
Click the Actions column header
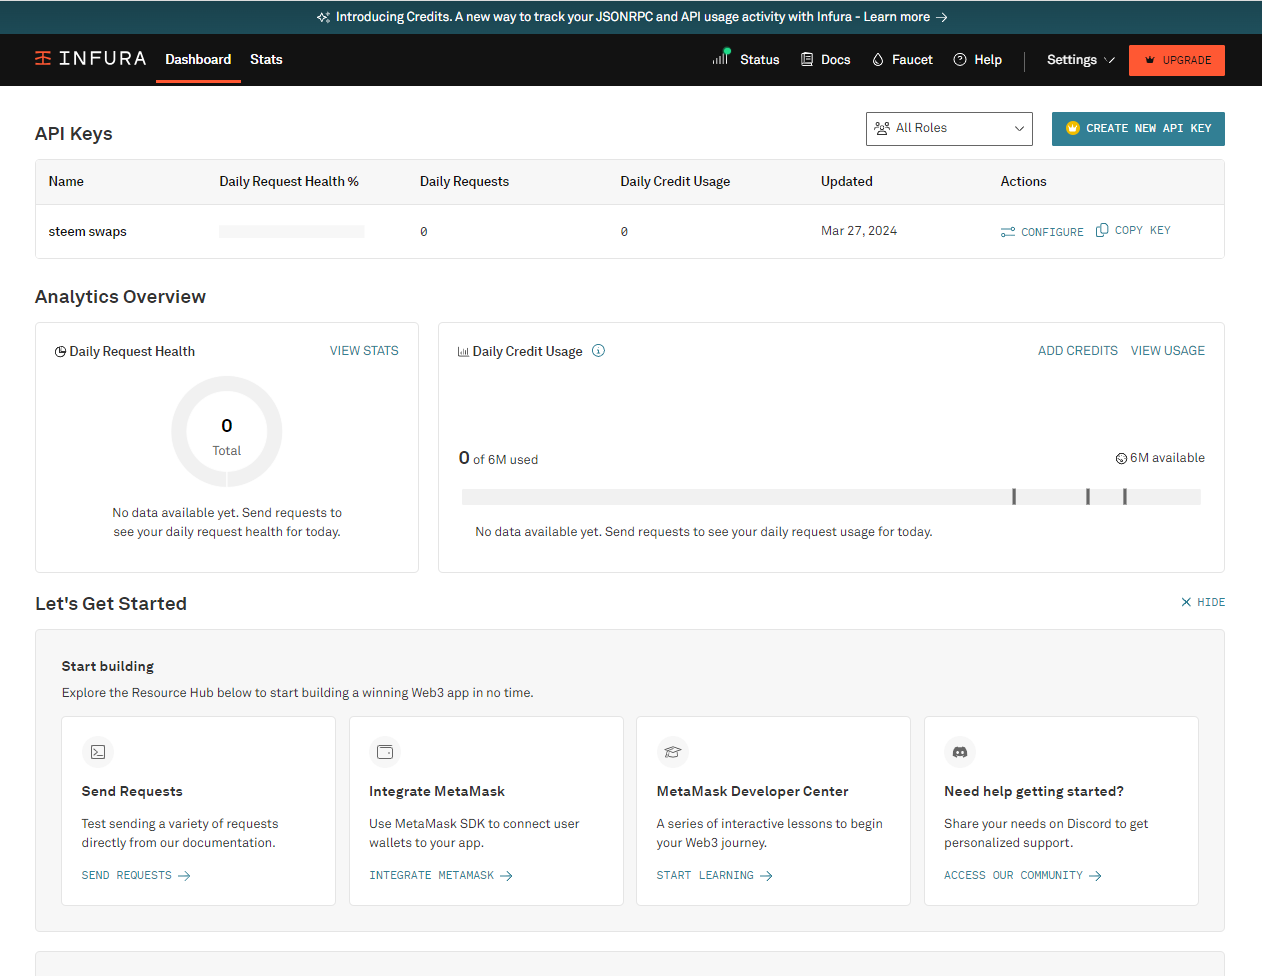click(x=1024, y=182)
